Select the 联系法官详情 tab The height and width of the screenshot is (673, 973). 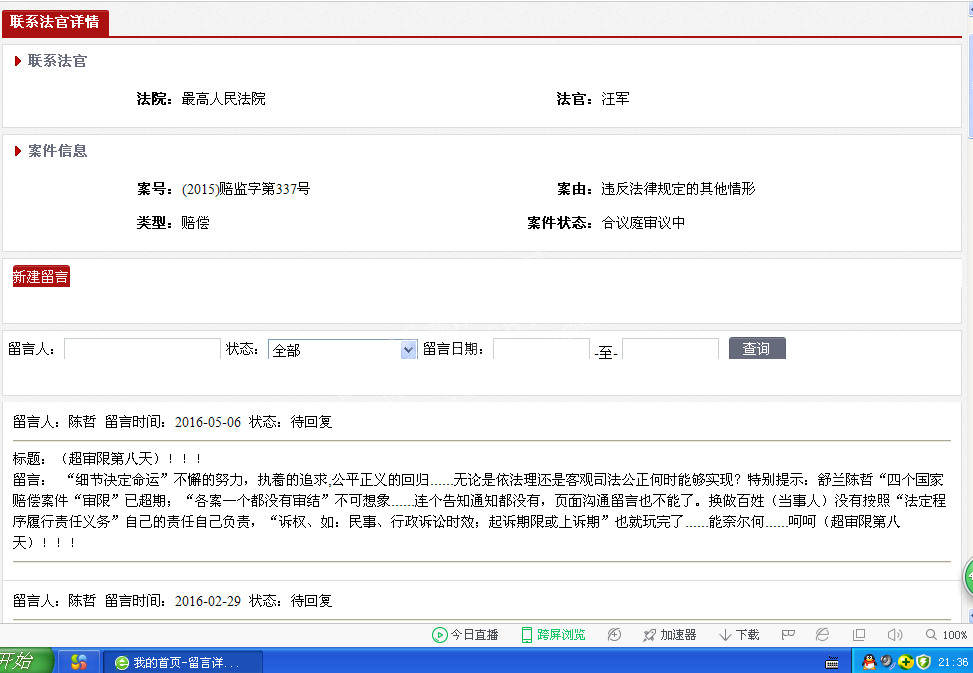55,22
